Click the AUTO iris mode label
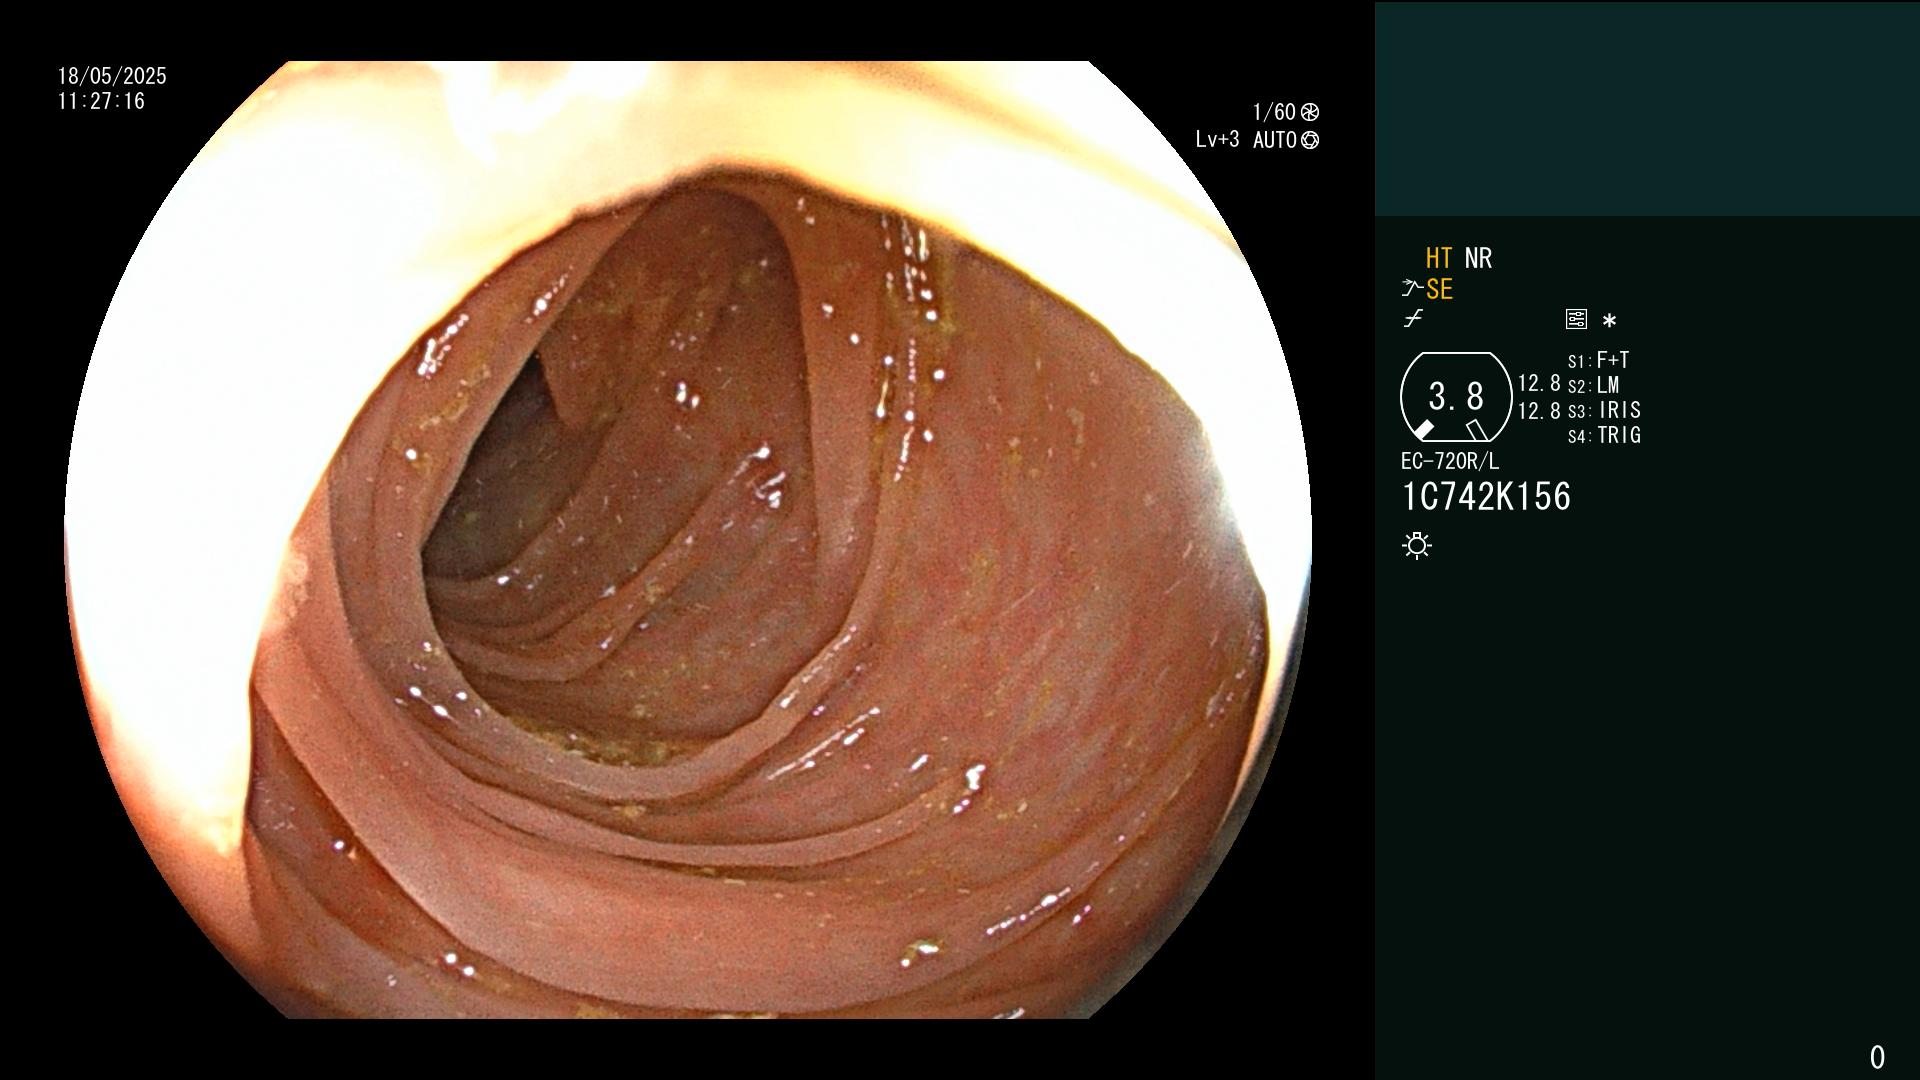Viewport: 1920px width, 1080px height. click(x=1275, y=140)
